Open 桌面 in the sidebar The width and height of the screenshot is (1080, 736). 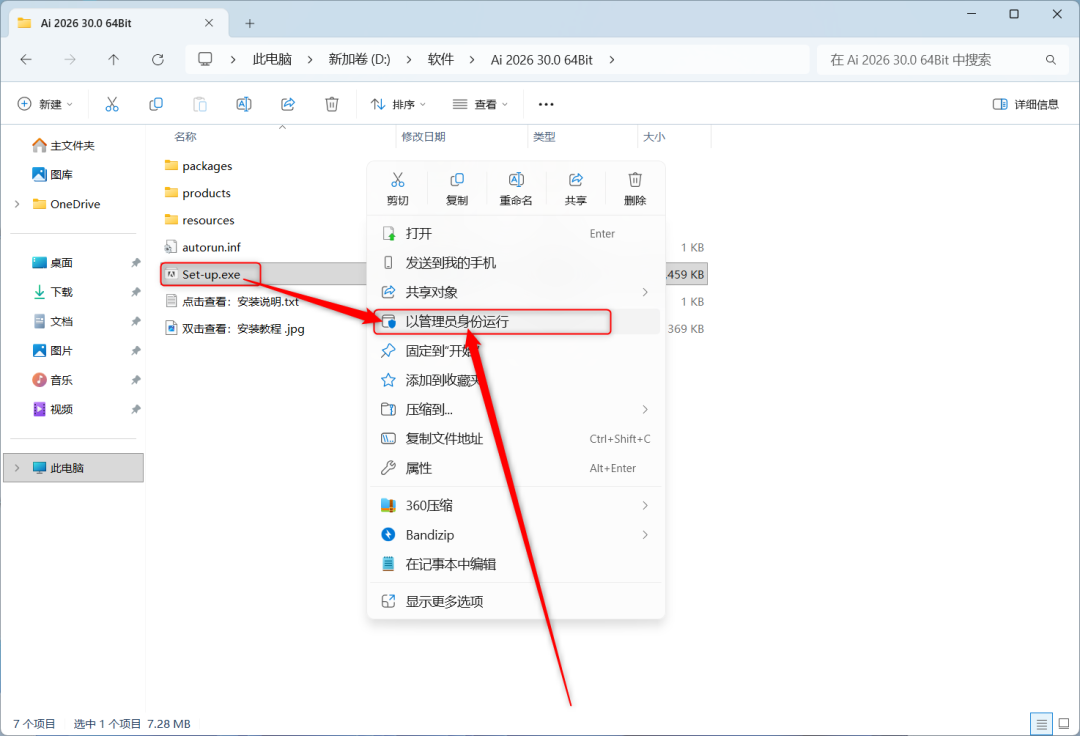pyautogui.click(x=62, y=263)
